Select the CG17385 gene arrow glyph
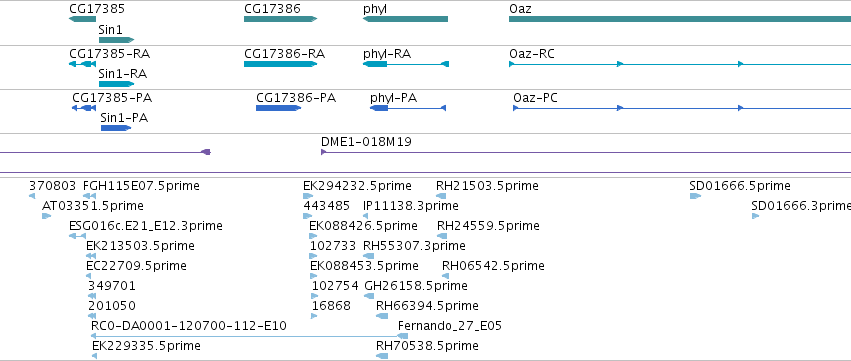851x361 pixels. [82, 19]
